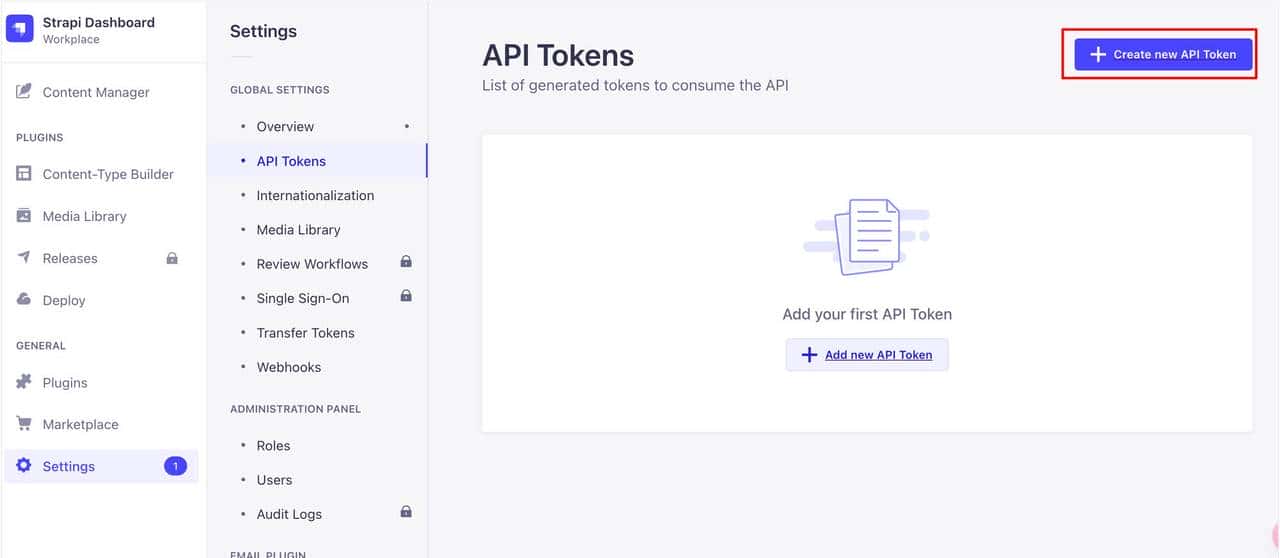
Task: Click the Releases paper plane icon
Action: tap(24, 258)
